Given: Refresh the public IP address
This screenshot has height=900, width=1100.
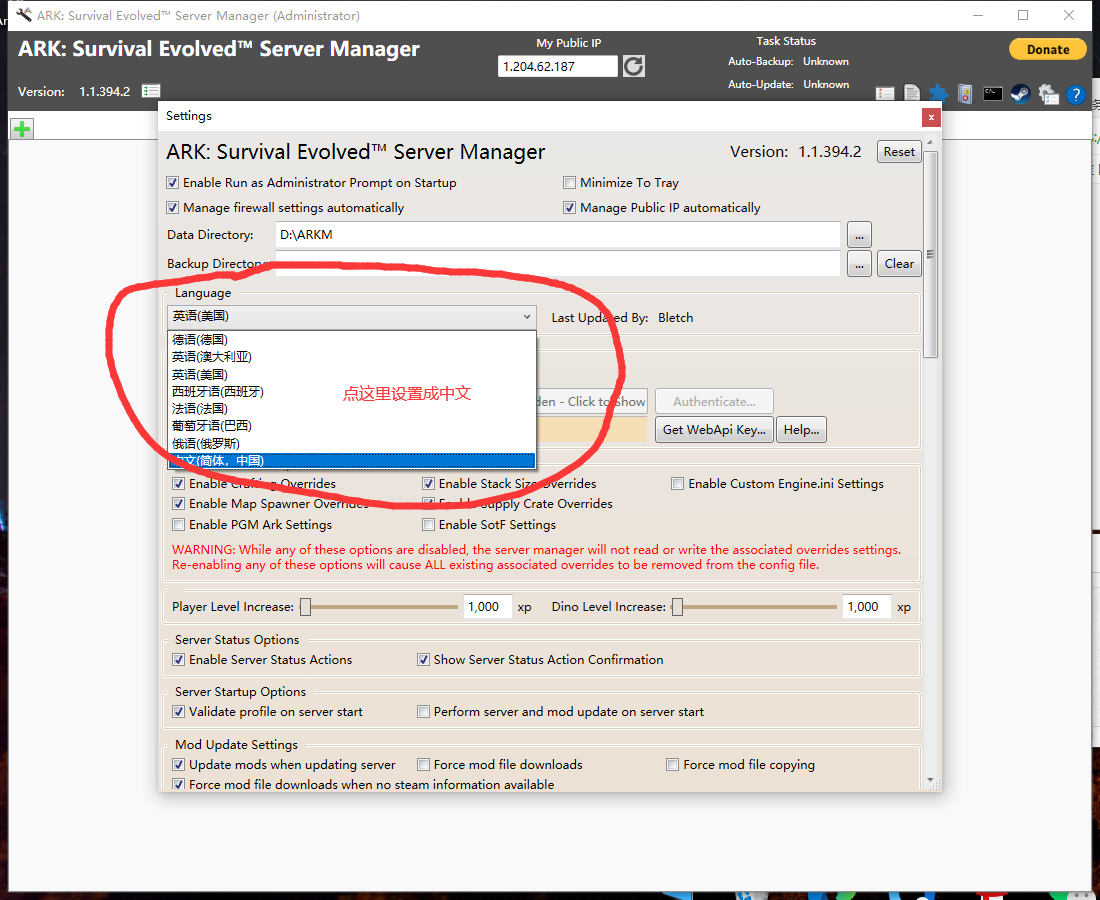Looking at the screenshot, I should pyautogui.click(x=633, y=67).
